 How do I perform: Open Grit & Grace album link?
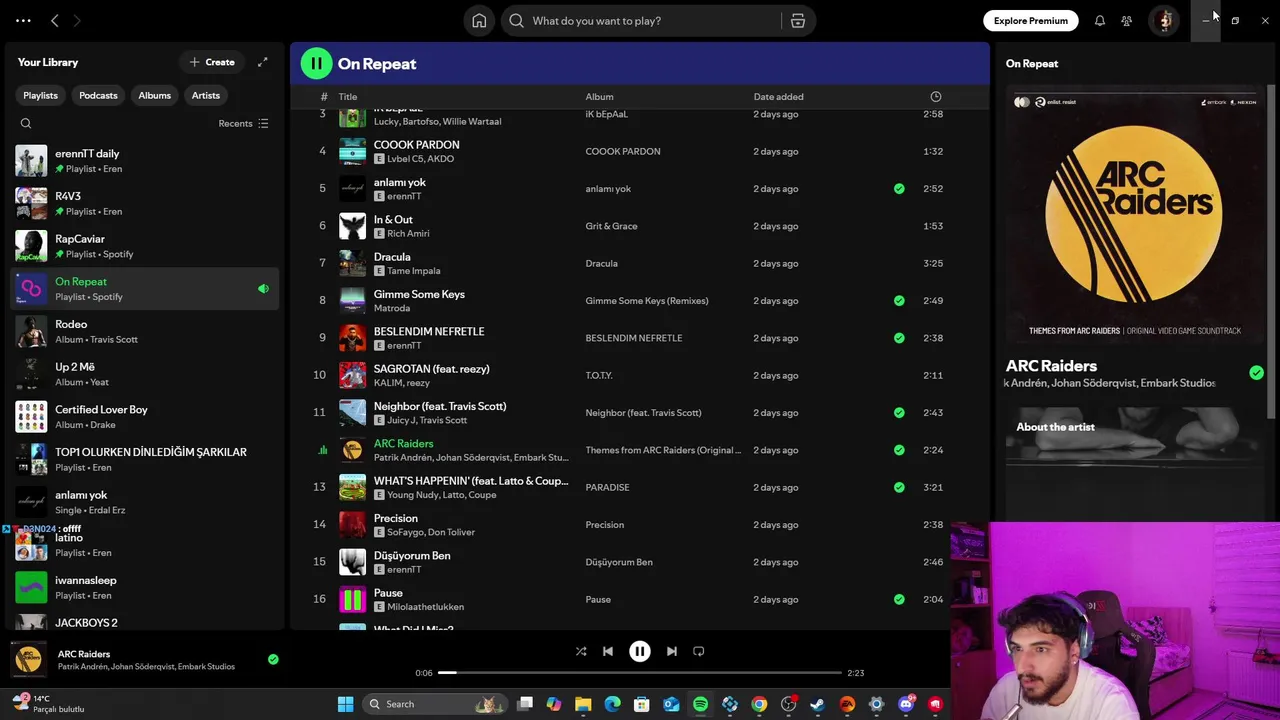pos(611,226)
